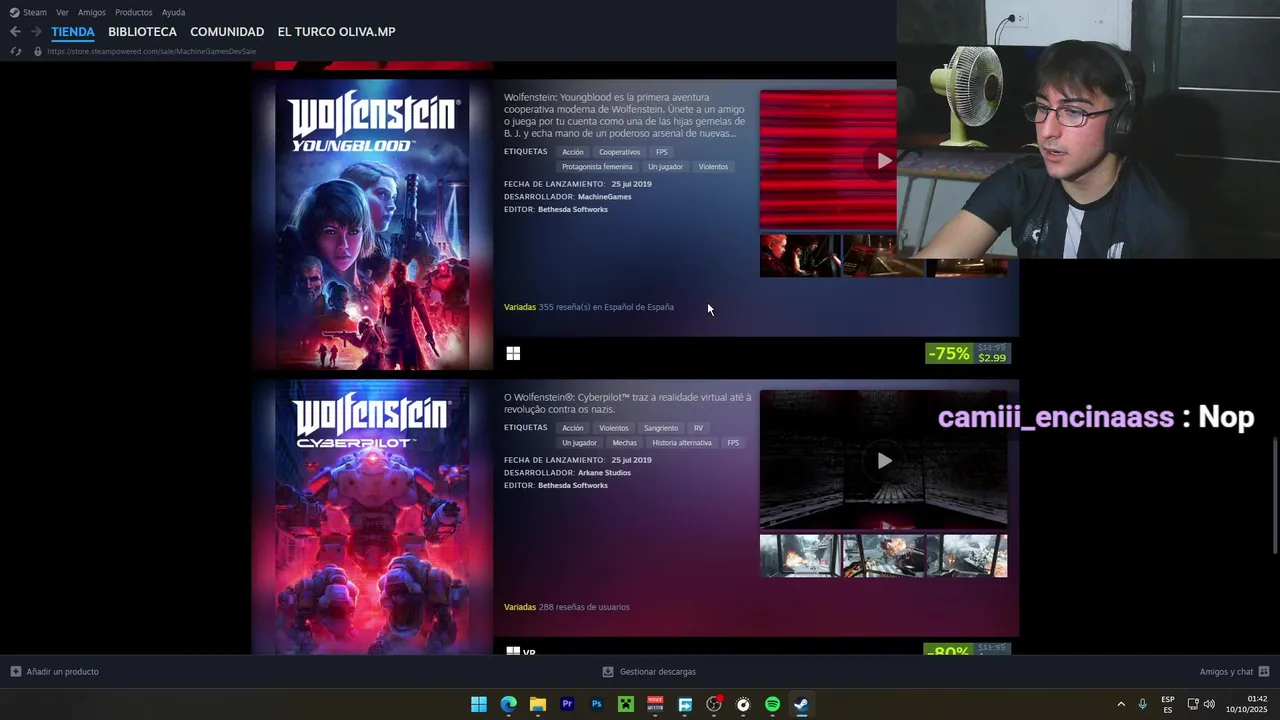This screenshot has width=1280, height=720.
Task: Click the Steam taskbar icon
Action: (x=802, y=704)
